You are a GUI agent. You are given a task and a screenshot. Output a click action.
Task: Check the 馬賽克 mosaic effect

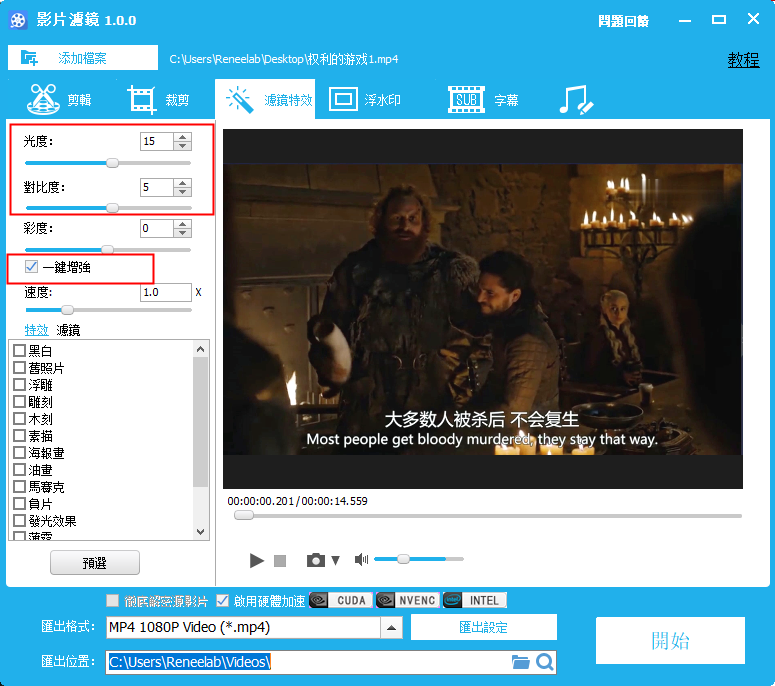20,487
